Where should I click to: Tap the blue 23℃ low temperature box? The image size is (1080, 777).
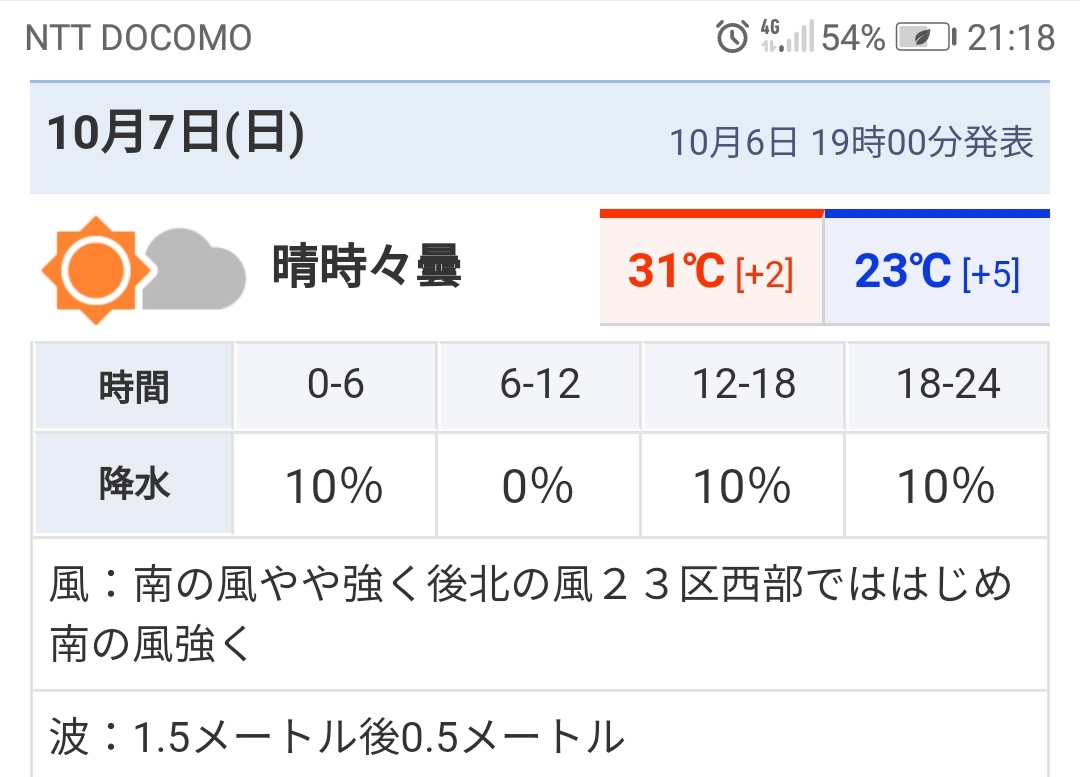click(x=937, y=270)
